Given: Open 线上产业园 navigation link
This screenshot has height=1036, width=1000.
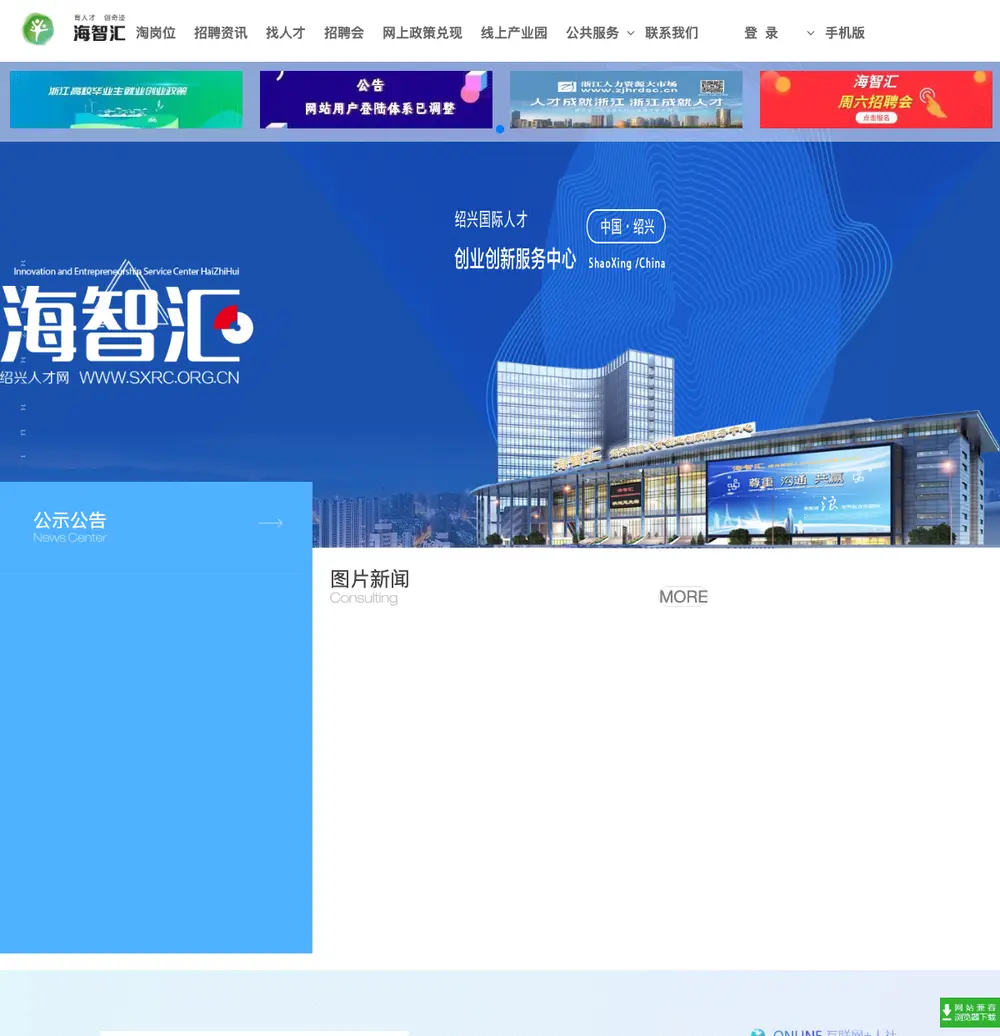Looking at the screenshot, I should 514,33.
